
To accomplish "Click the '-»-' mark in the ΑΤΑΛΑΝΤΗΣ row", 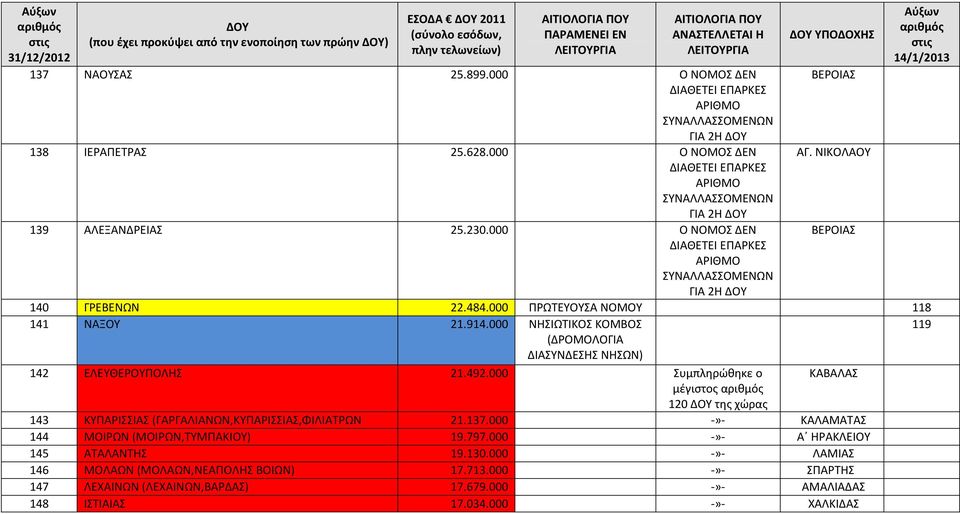I will point(718,454).
